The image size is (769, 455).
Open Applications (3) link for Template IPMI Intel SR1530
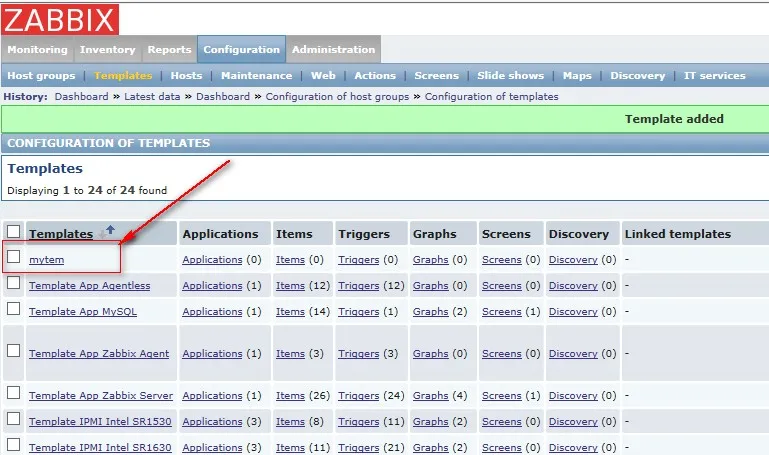[212, 422]
